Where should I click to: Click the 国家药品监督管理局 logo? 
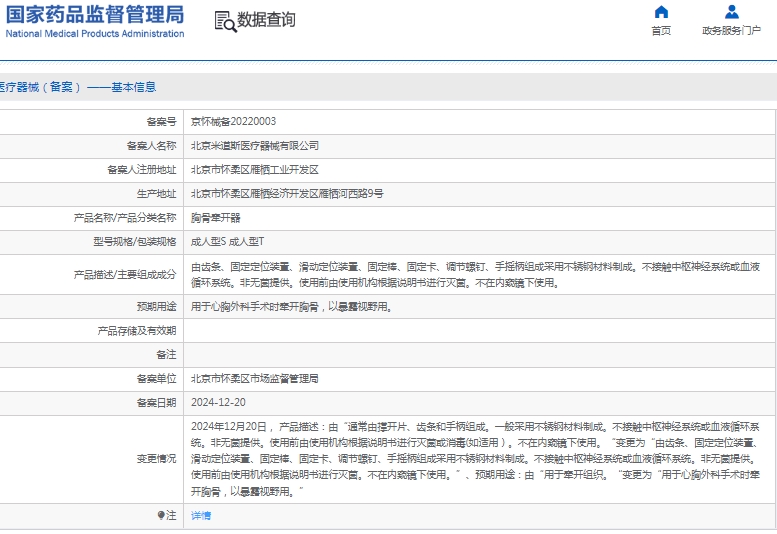coord(95,14)
